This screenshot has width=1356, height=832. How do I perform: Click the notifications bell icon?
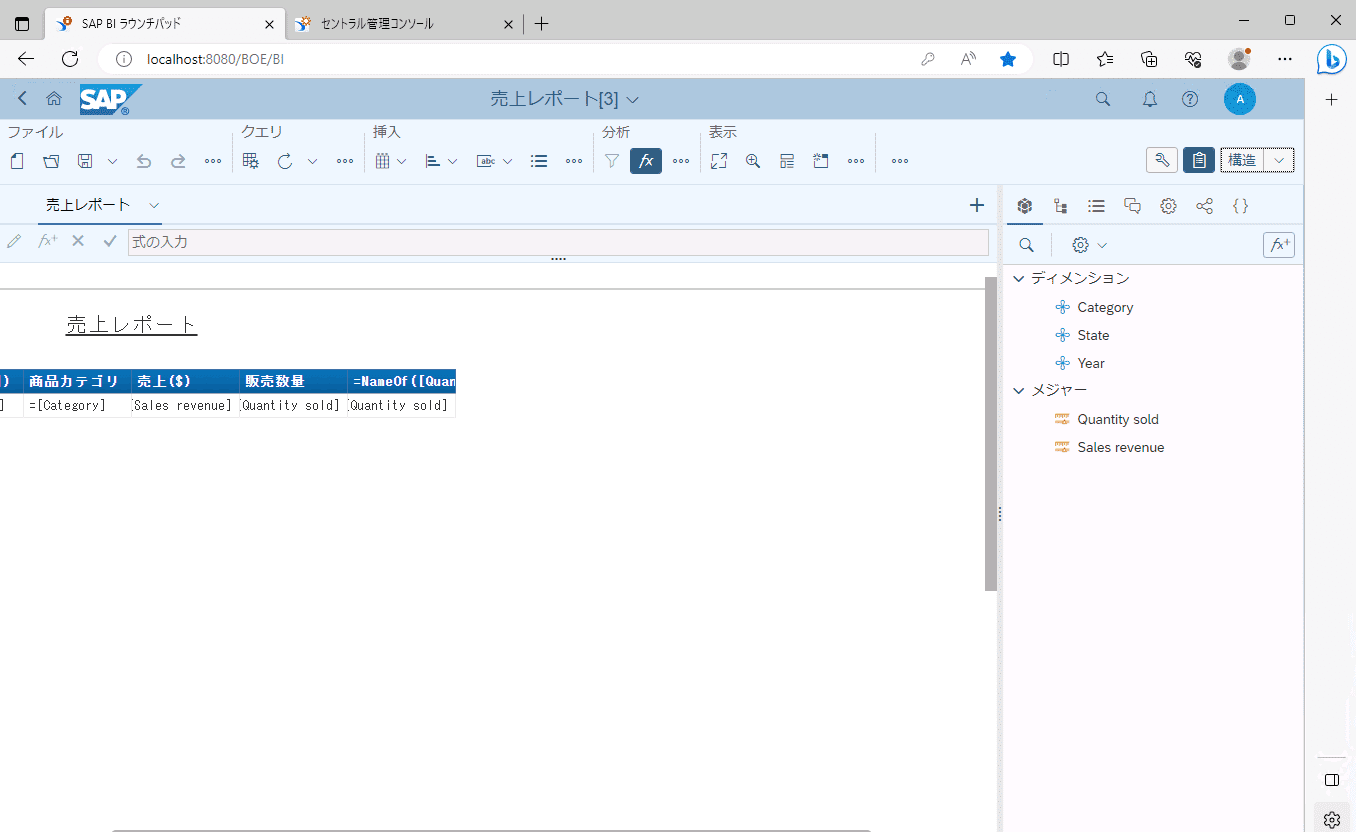[x=1150, y=99]
